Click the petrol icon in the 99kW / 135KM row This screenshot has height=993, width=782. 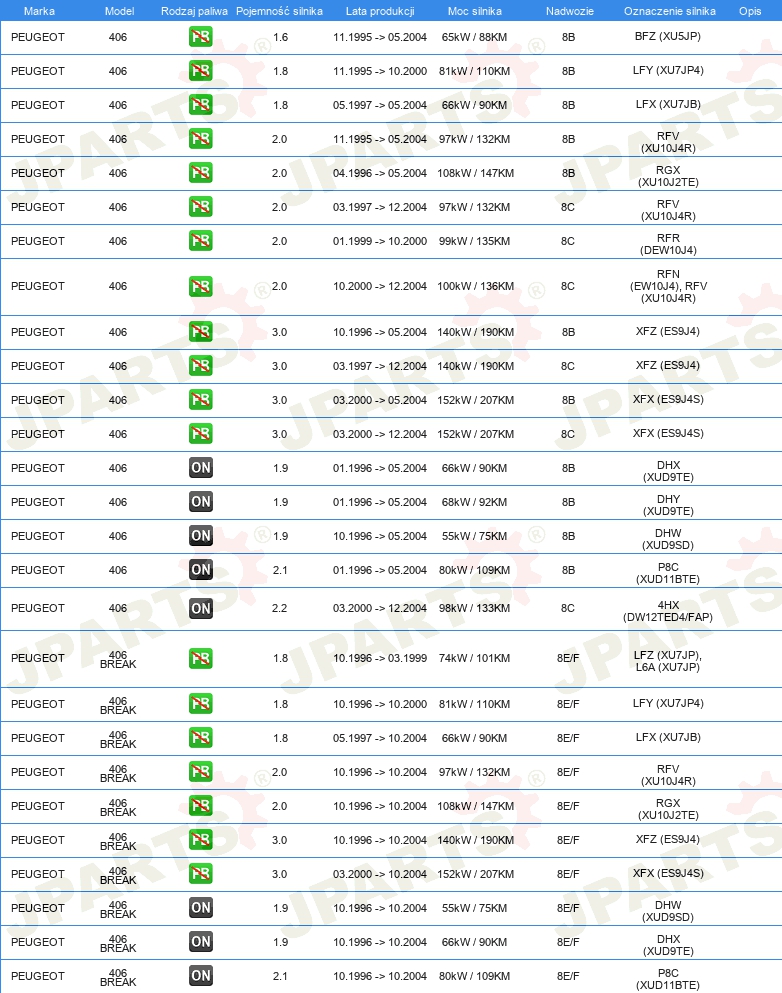click(201, 241)
